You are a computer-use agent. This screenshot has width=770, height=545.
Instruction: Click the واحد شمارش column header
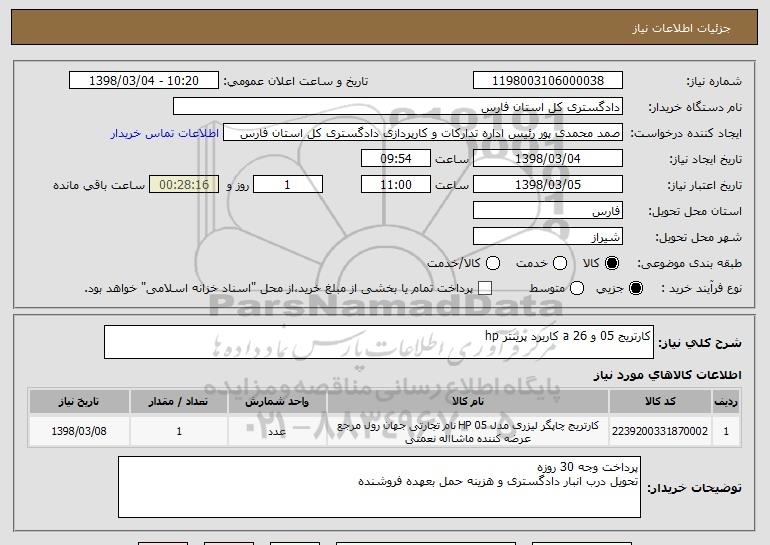(277, 402)
